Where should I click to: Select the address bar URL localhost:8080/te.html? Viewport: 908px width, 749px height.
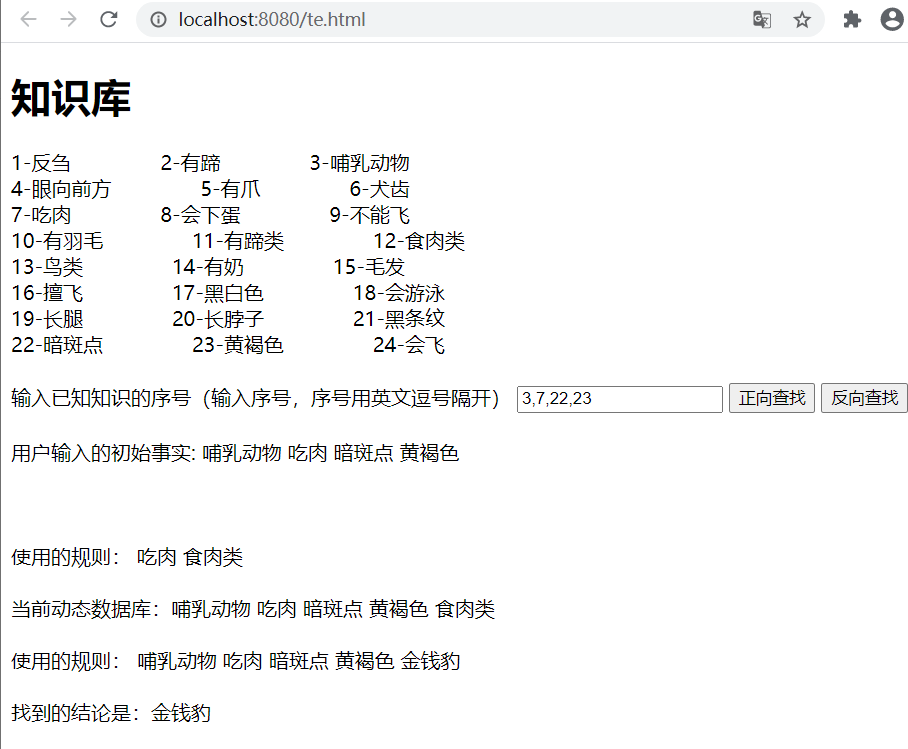tap(272, 20)
